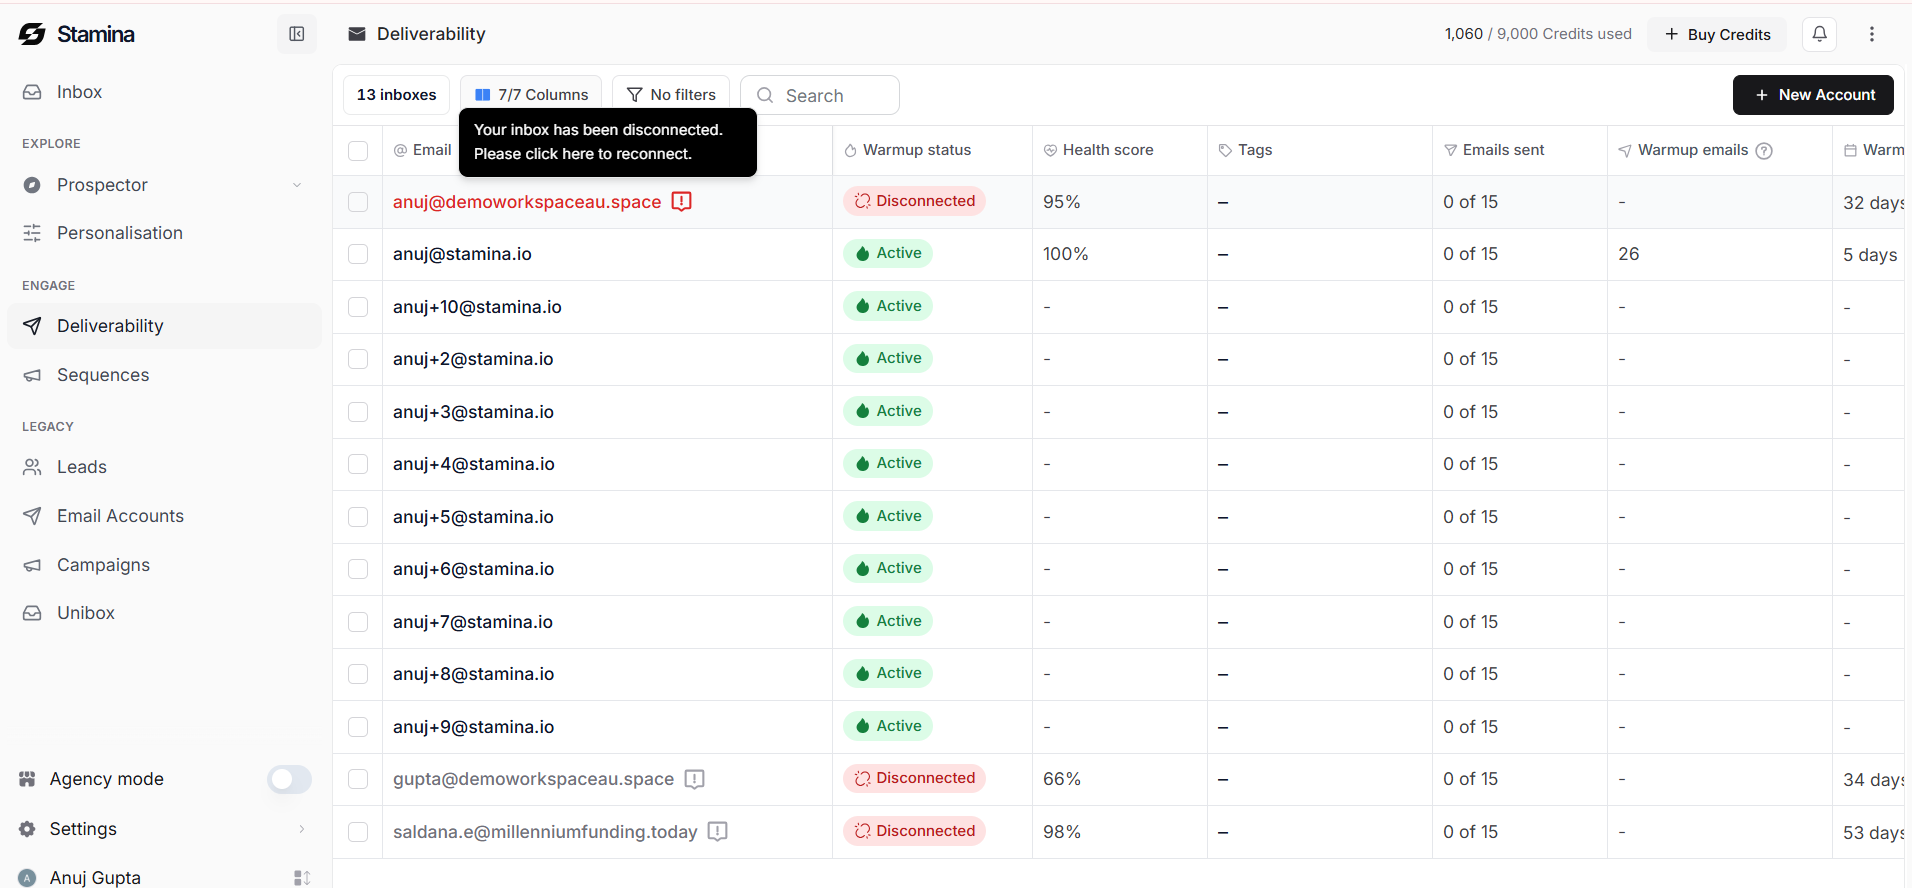Select checkbox for anuj@stamina.io row
The image size is (1912, 888).
pyautogui.click(x=358, y=254)
